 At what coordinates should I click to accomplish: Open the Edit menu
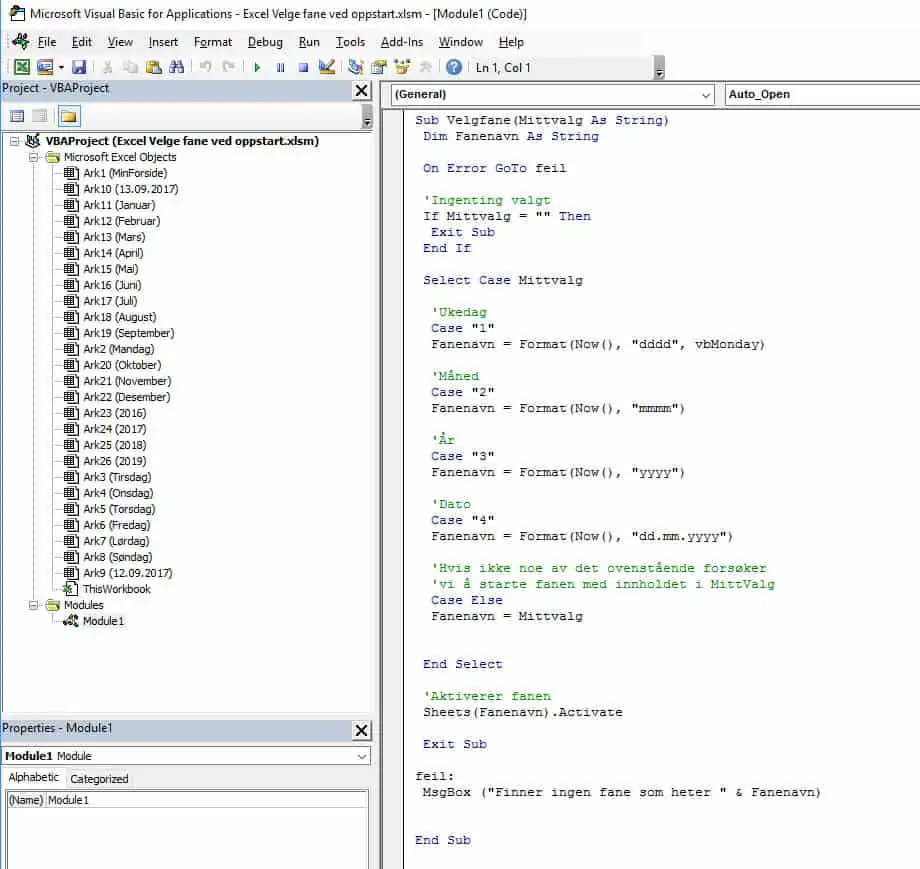point(82,42)
